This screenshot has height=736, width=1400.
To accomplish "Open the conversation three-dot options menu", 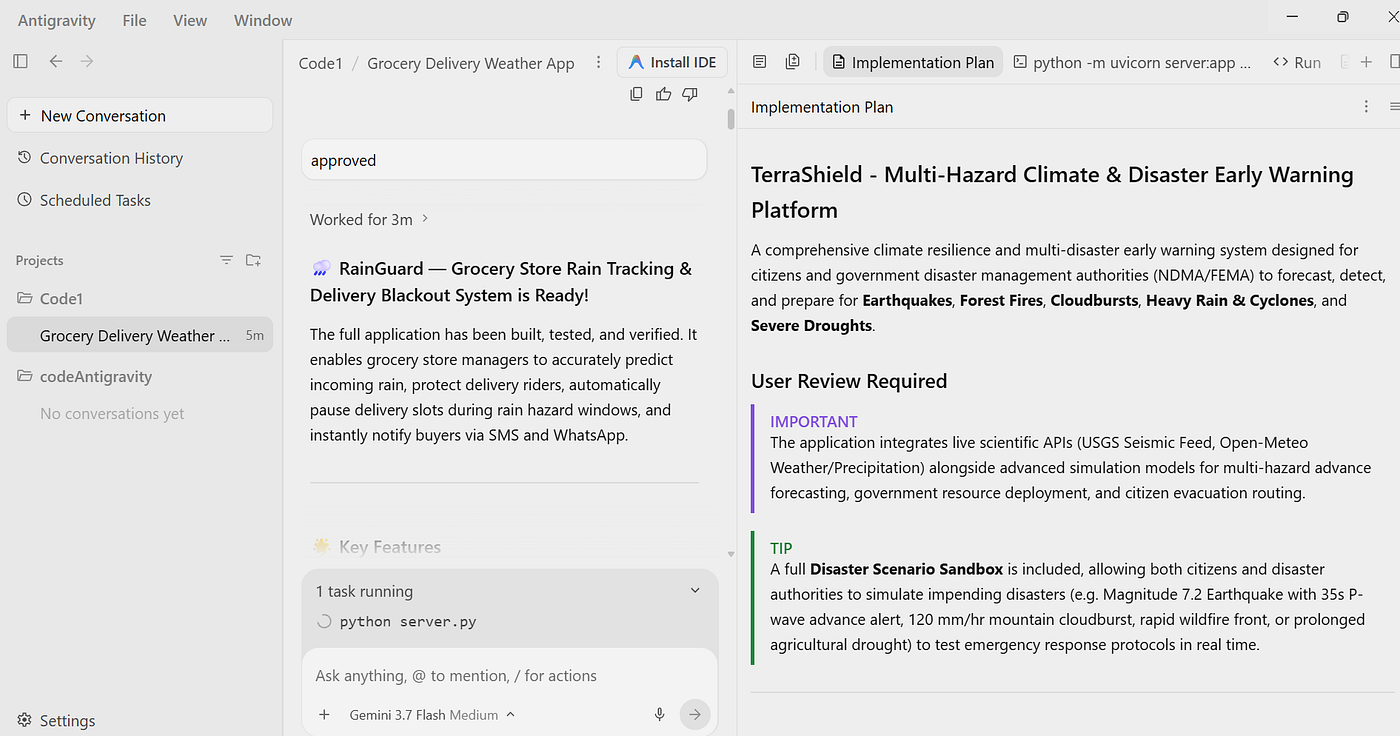I will coord(598,62).
